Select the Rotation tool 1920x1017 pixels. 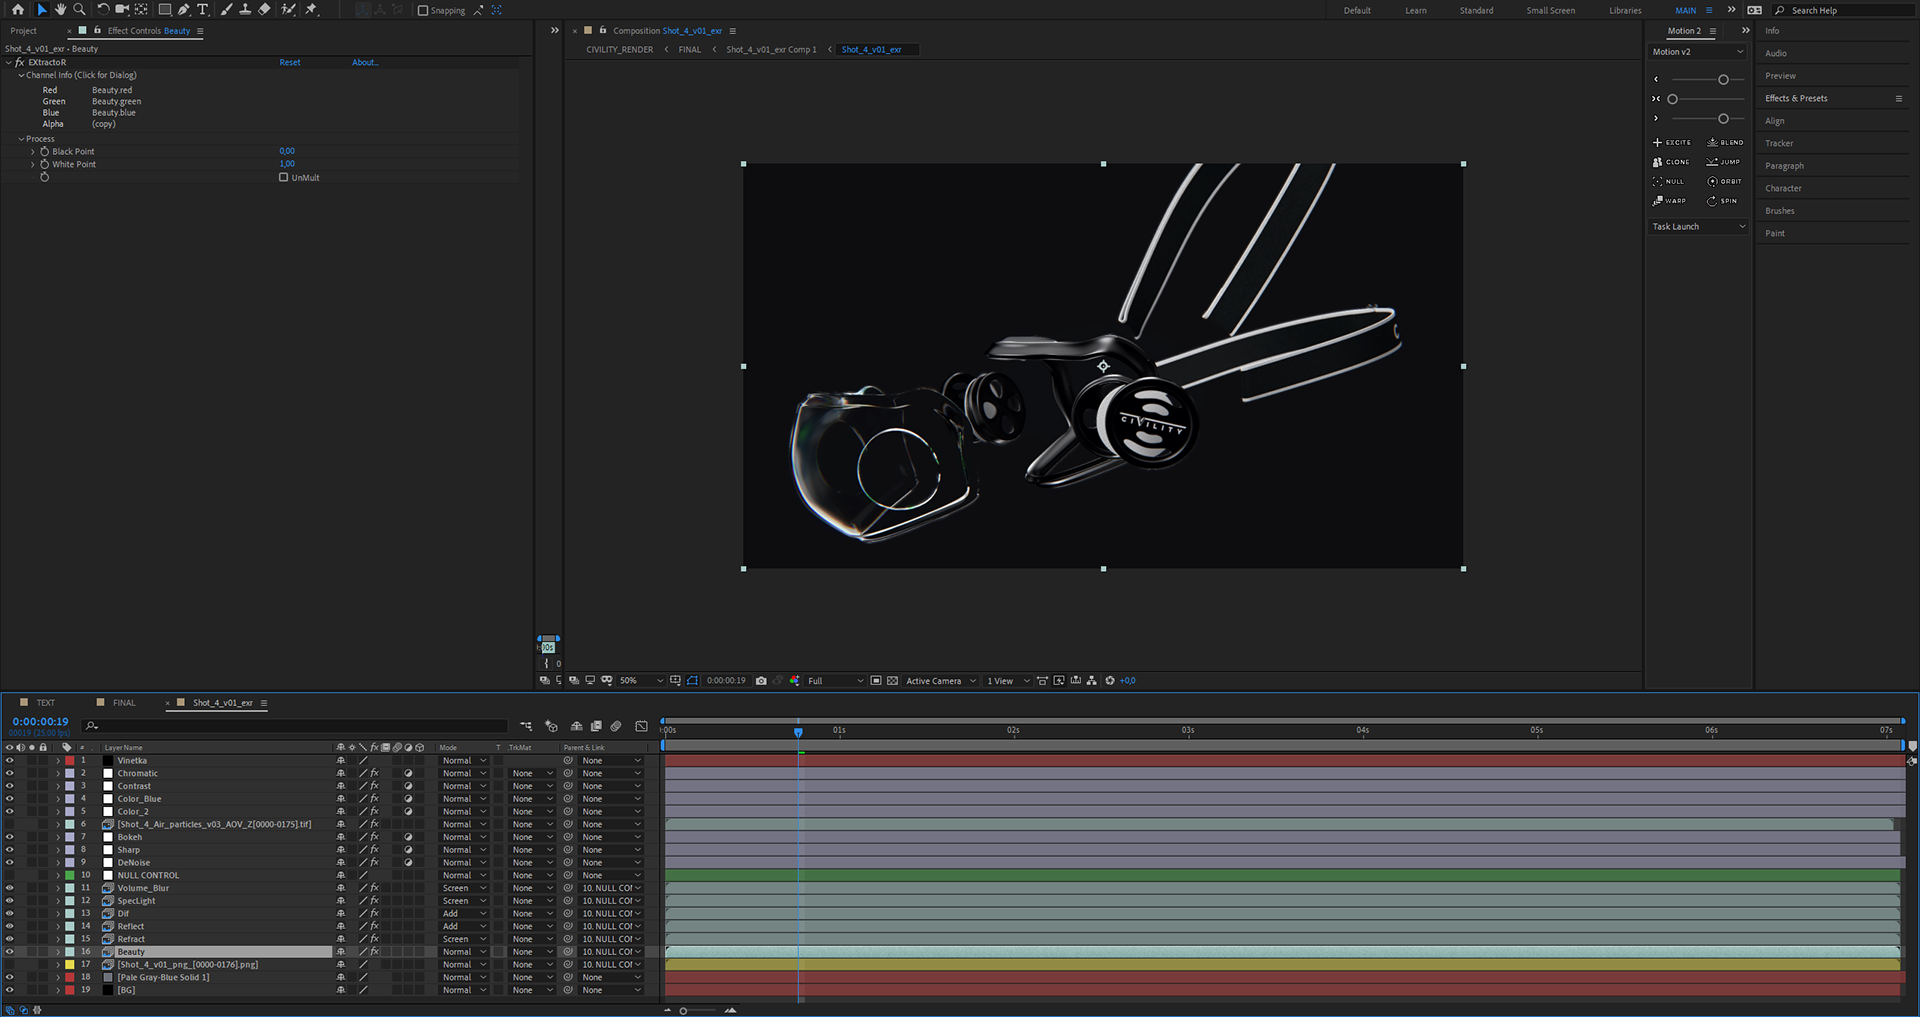tap(102, 9)
